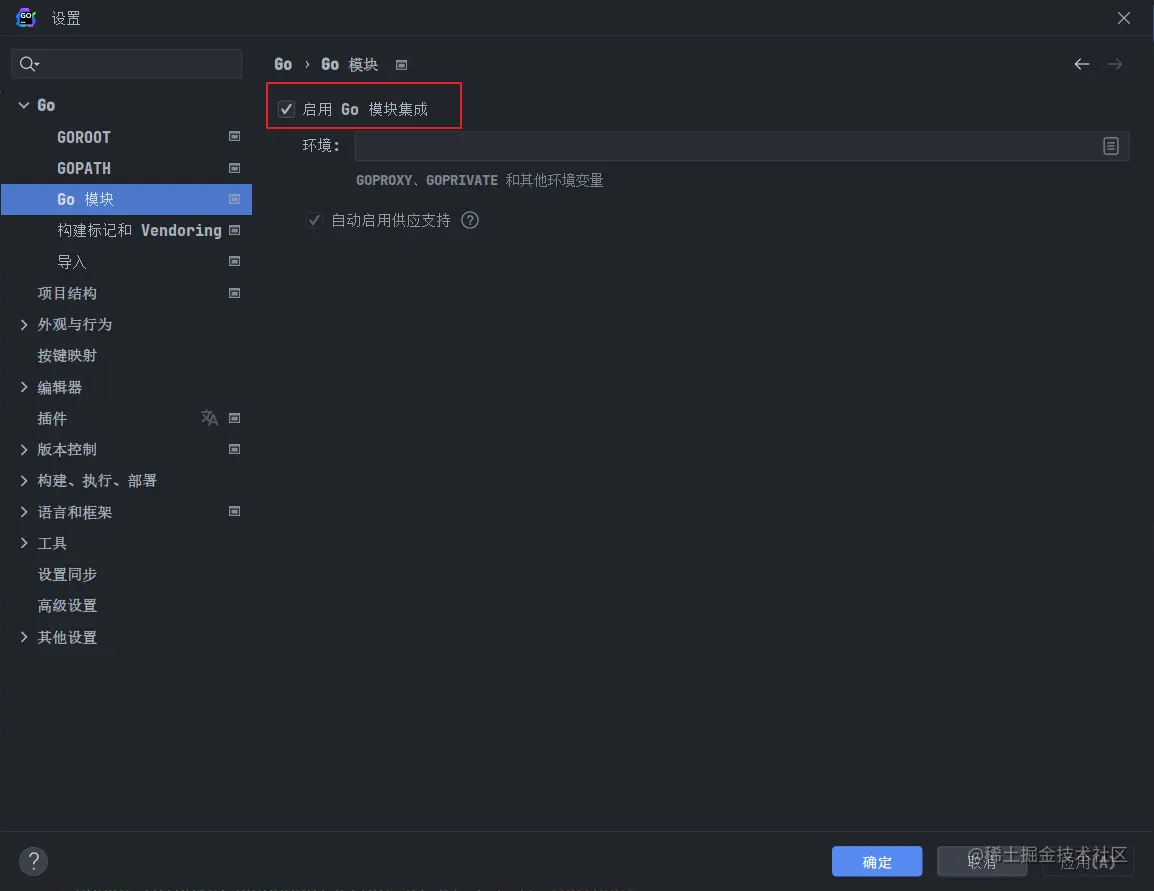Open 导入 settings page
This screenshot has height=891, width=1154.
pos(127,262)
